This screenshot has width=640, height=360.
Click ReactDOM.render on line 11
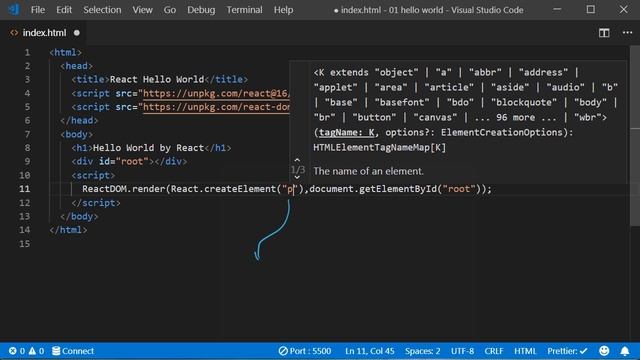[x=124, y=189]
